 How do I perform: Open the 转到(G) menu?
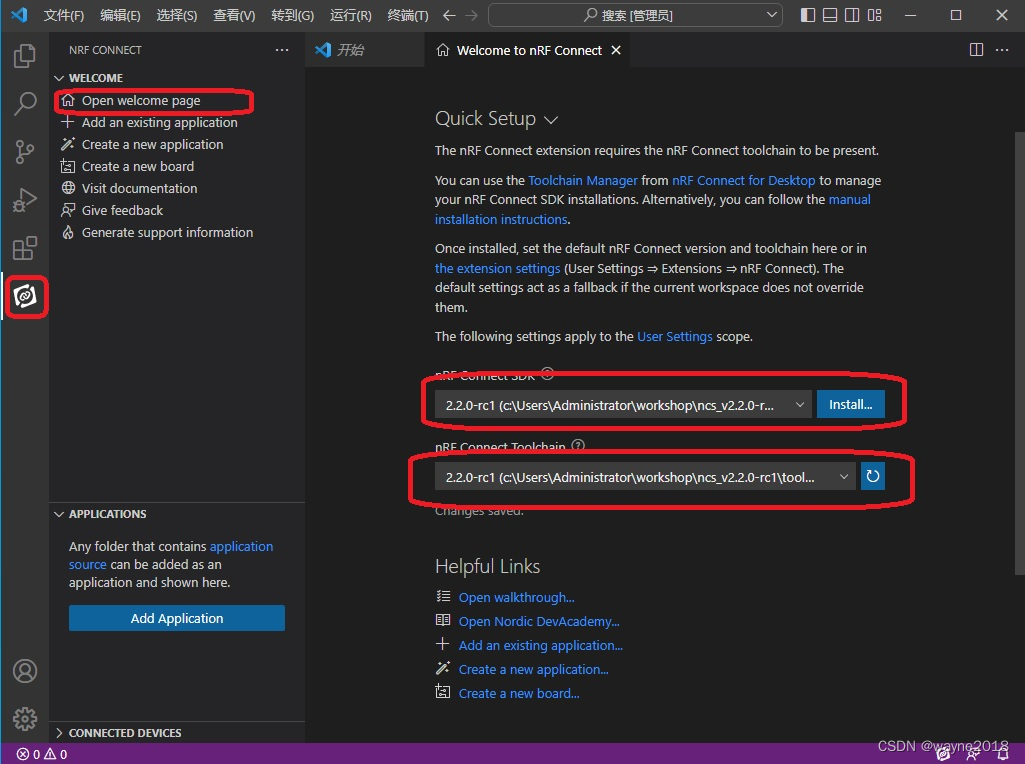pyautogui.click(x=292, y=15)
